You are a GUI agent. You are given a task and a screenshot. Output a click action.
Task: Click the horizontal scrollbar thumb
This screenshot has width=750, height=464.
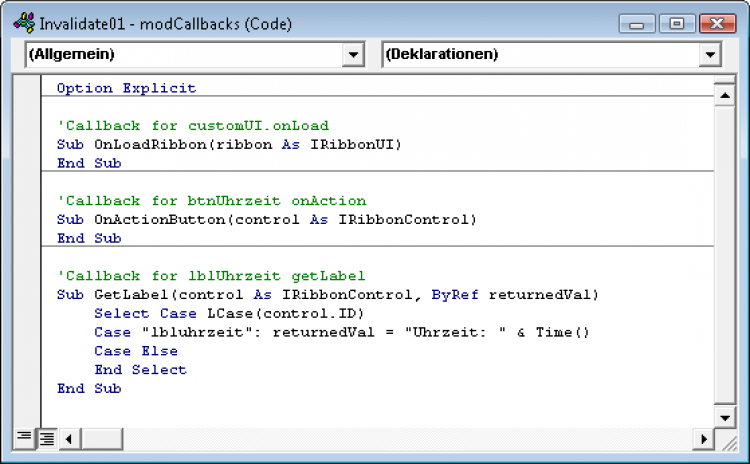[x=98, y=438]
